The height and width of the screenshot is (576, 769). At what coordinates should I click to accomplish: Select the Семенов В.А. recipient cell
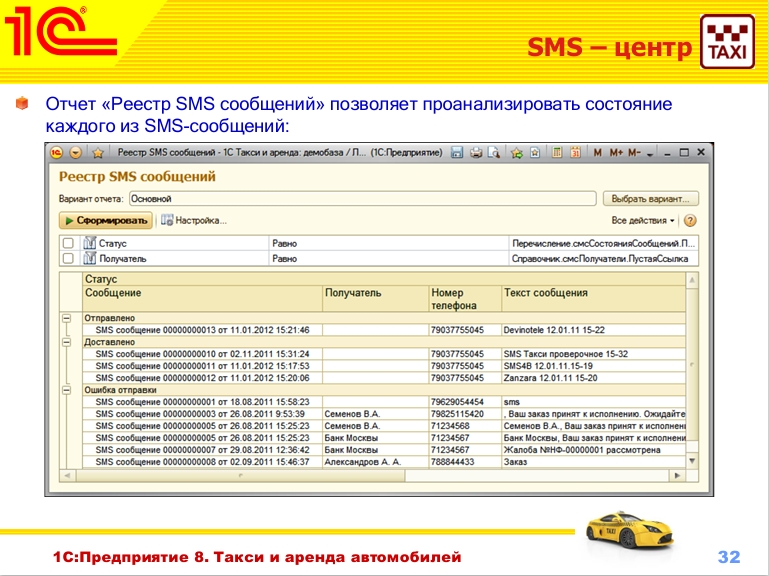(352, 414)
